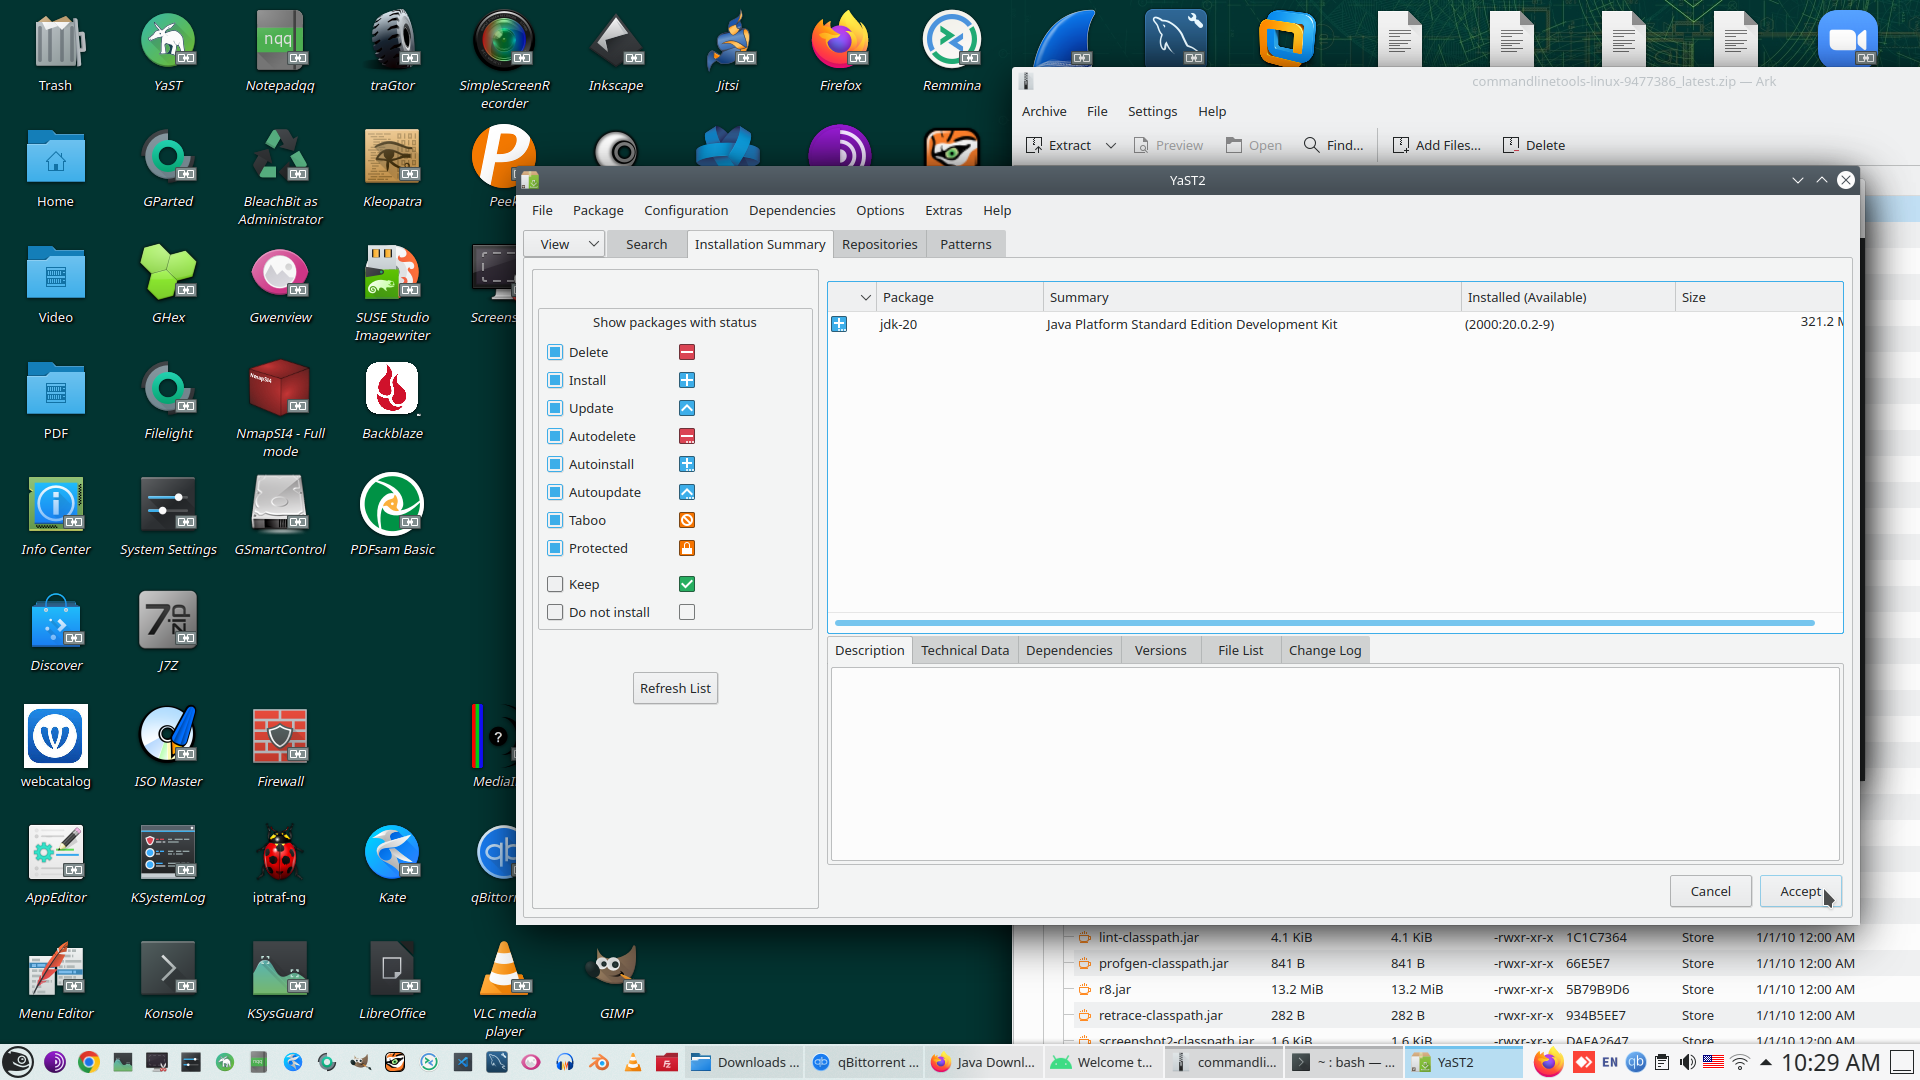
Task: Click the install status icon beside jdk-20
Action: point(839,324)
